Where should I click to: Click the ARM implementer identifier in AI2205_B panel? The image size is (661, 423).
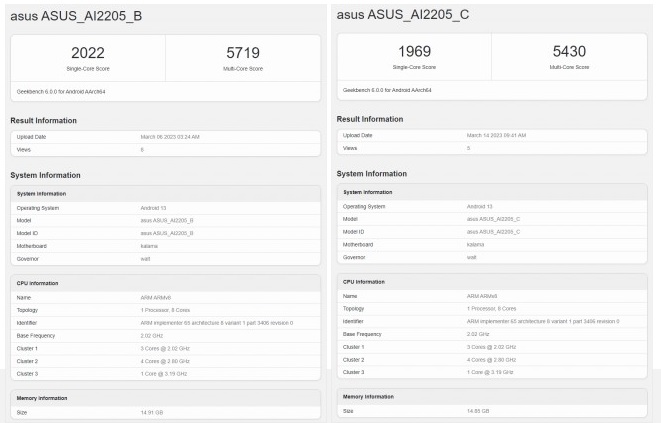217,323
